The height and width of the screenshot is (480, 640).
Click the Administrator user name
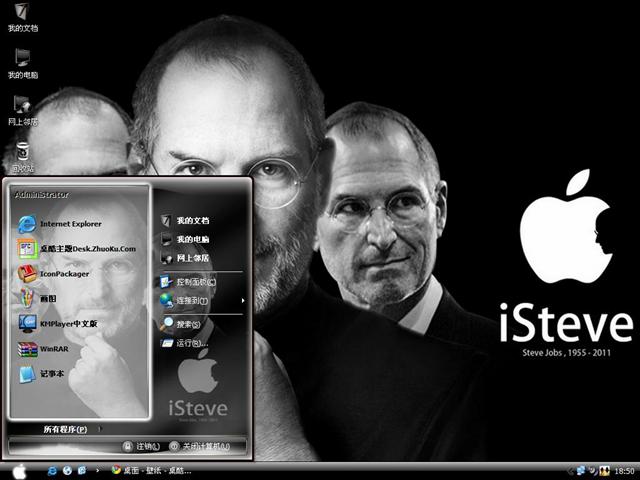point(42,195)
